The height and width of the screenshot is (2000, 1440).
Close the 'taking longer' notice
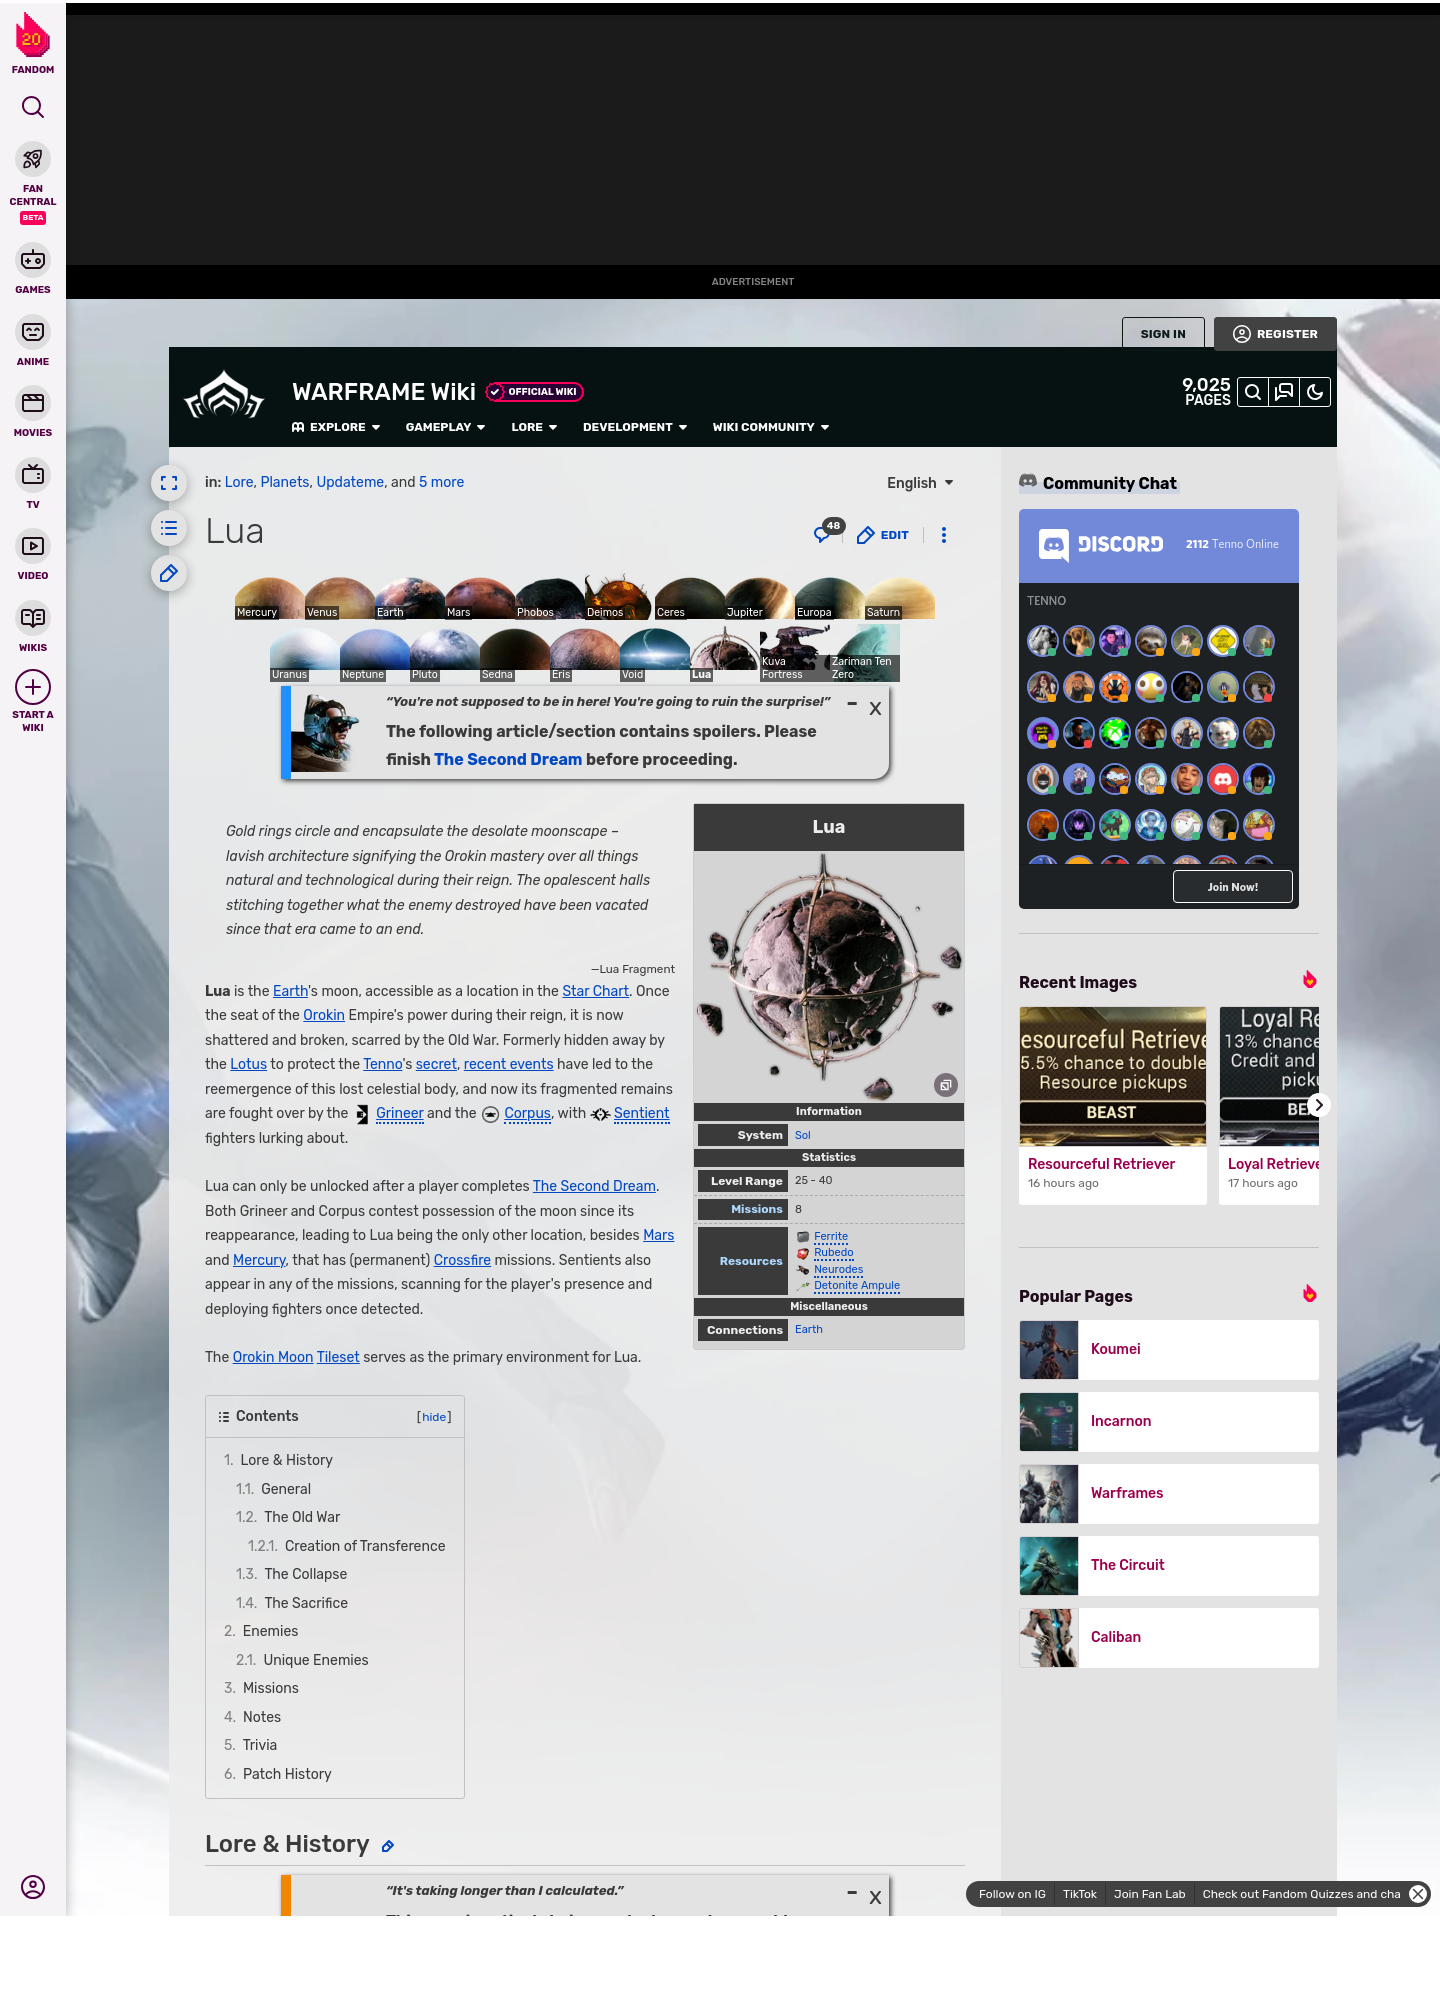[x=875, y=1897]
